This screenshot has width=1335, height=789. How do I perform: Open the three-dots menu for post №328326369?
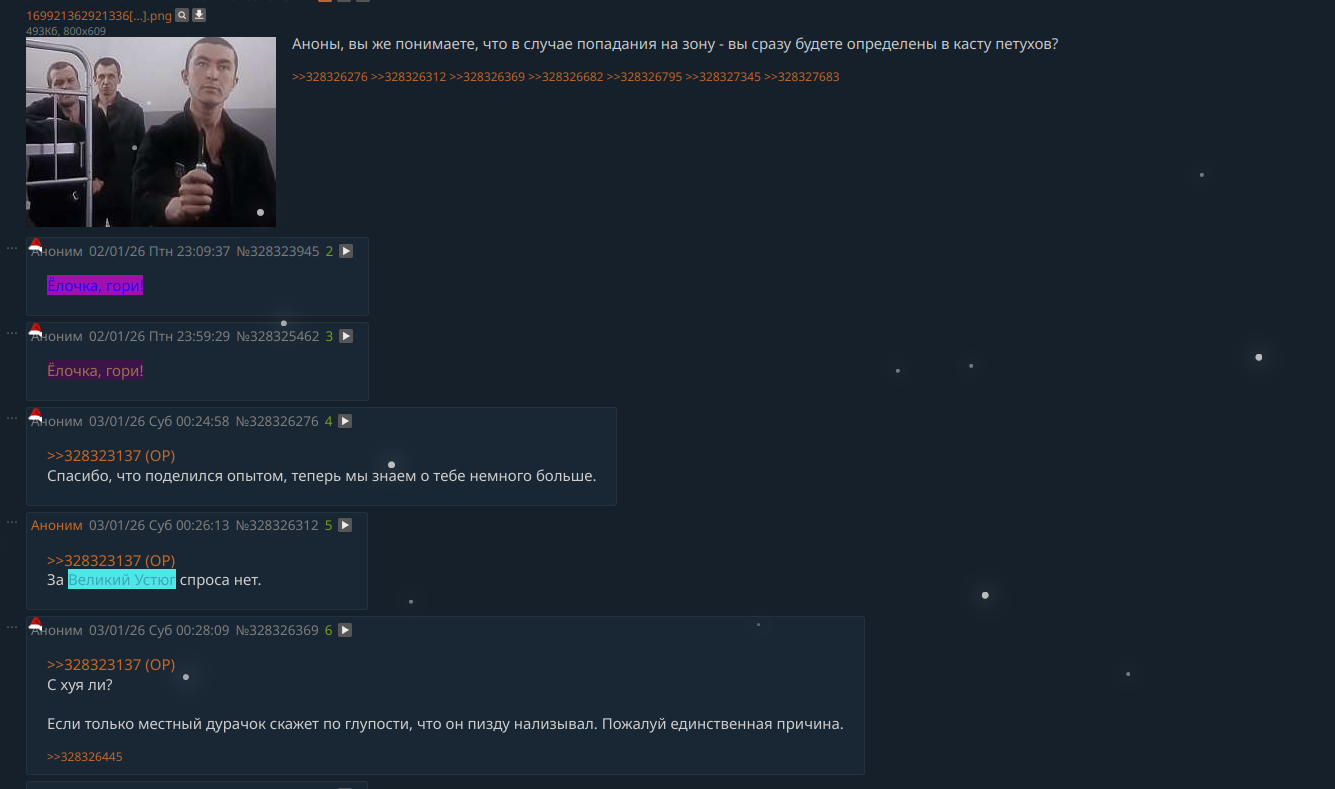pos(12,626)
